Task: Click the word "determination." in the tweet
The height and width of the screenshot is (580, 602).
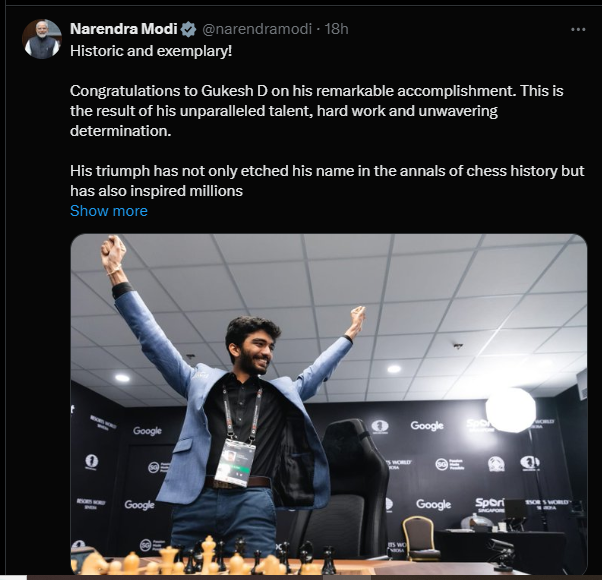Action: point(116,130)
